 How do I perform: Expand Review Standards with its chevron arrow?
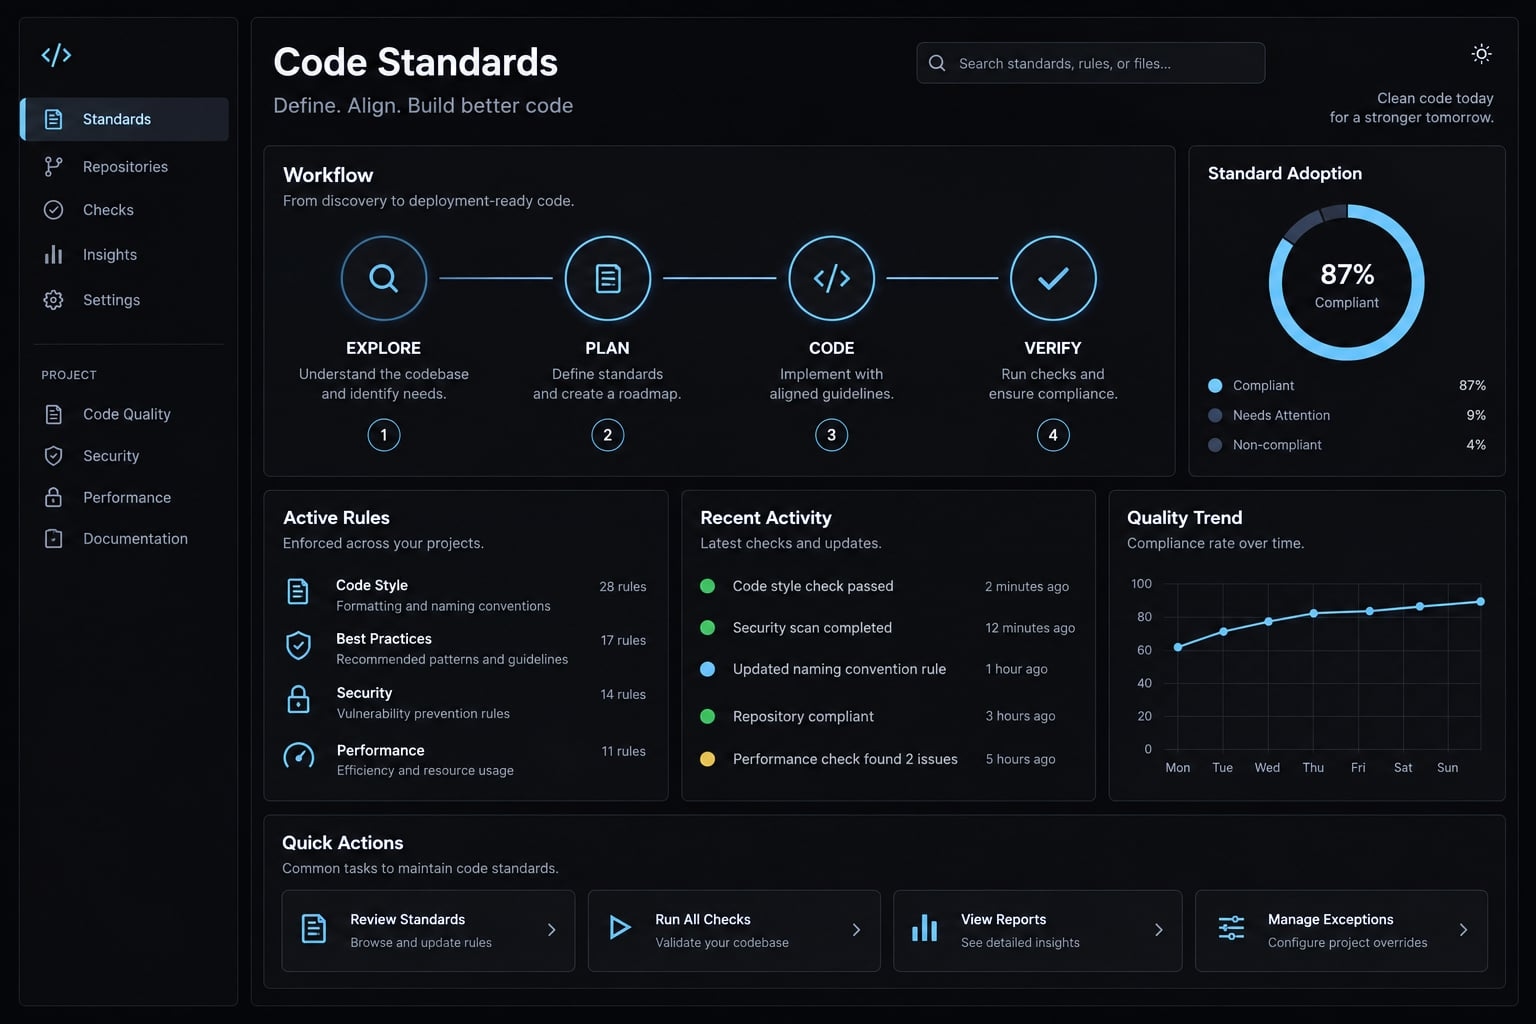click(552, 930)
